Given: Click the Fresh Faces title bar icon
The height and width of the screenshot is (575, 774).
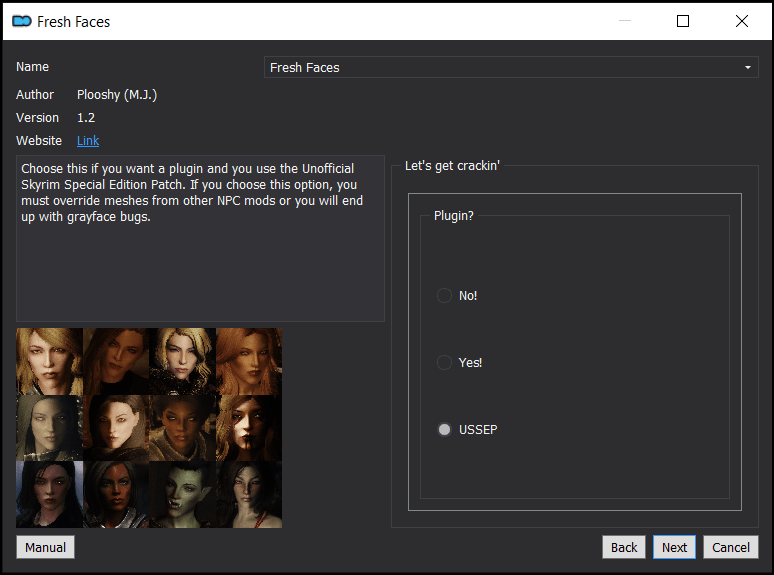Looking at the screenshot, I should 22,21.
